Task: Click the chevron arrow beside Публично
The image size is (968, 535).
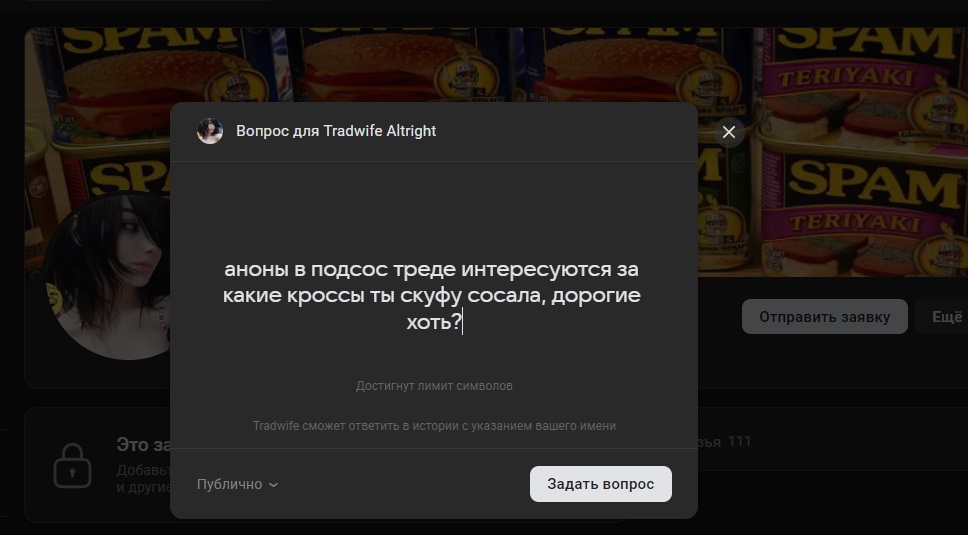Action: [273, 485]
